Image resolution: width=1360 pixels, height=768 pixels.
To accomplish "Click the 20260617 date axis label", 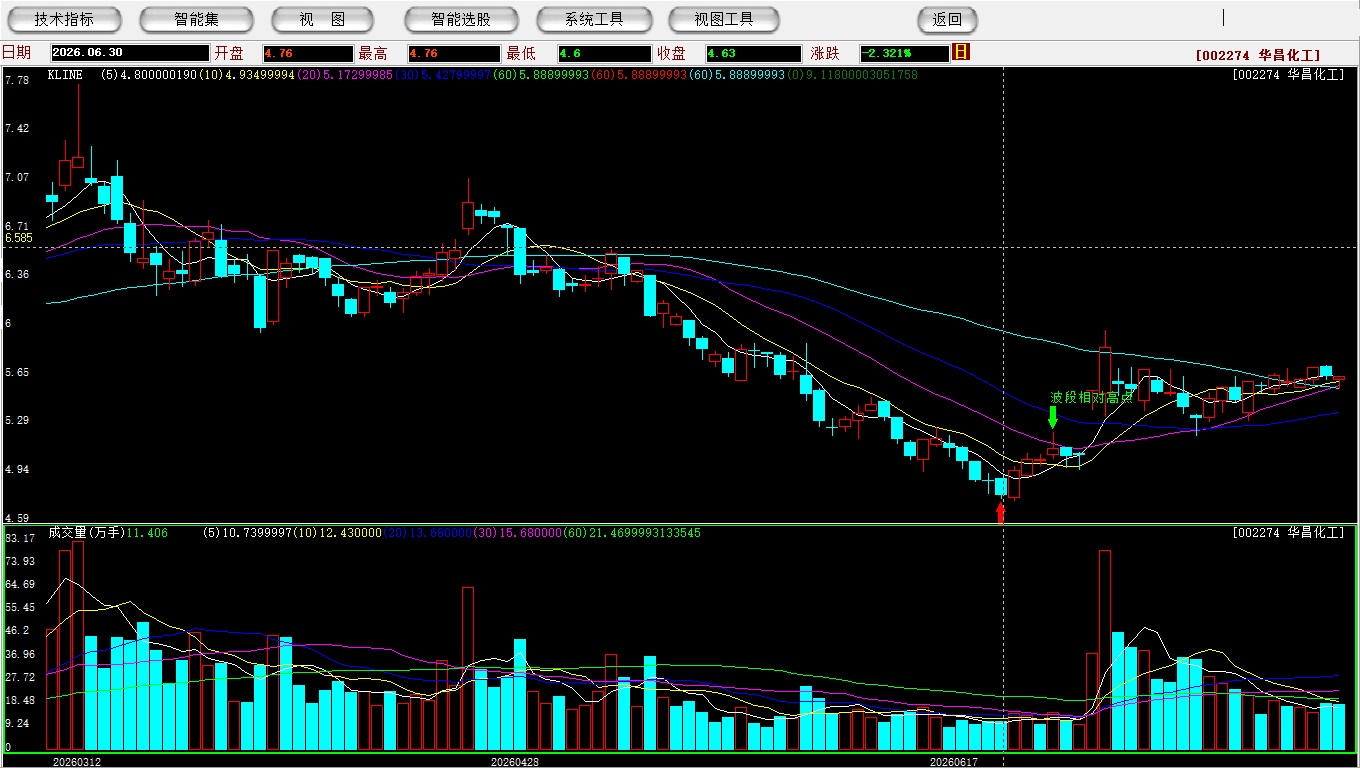I will 954,762.
